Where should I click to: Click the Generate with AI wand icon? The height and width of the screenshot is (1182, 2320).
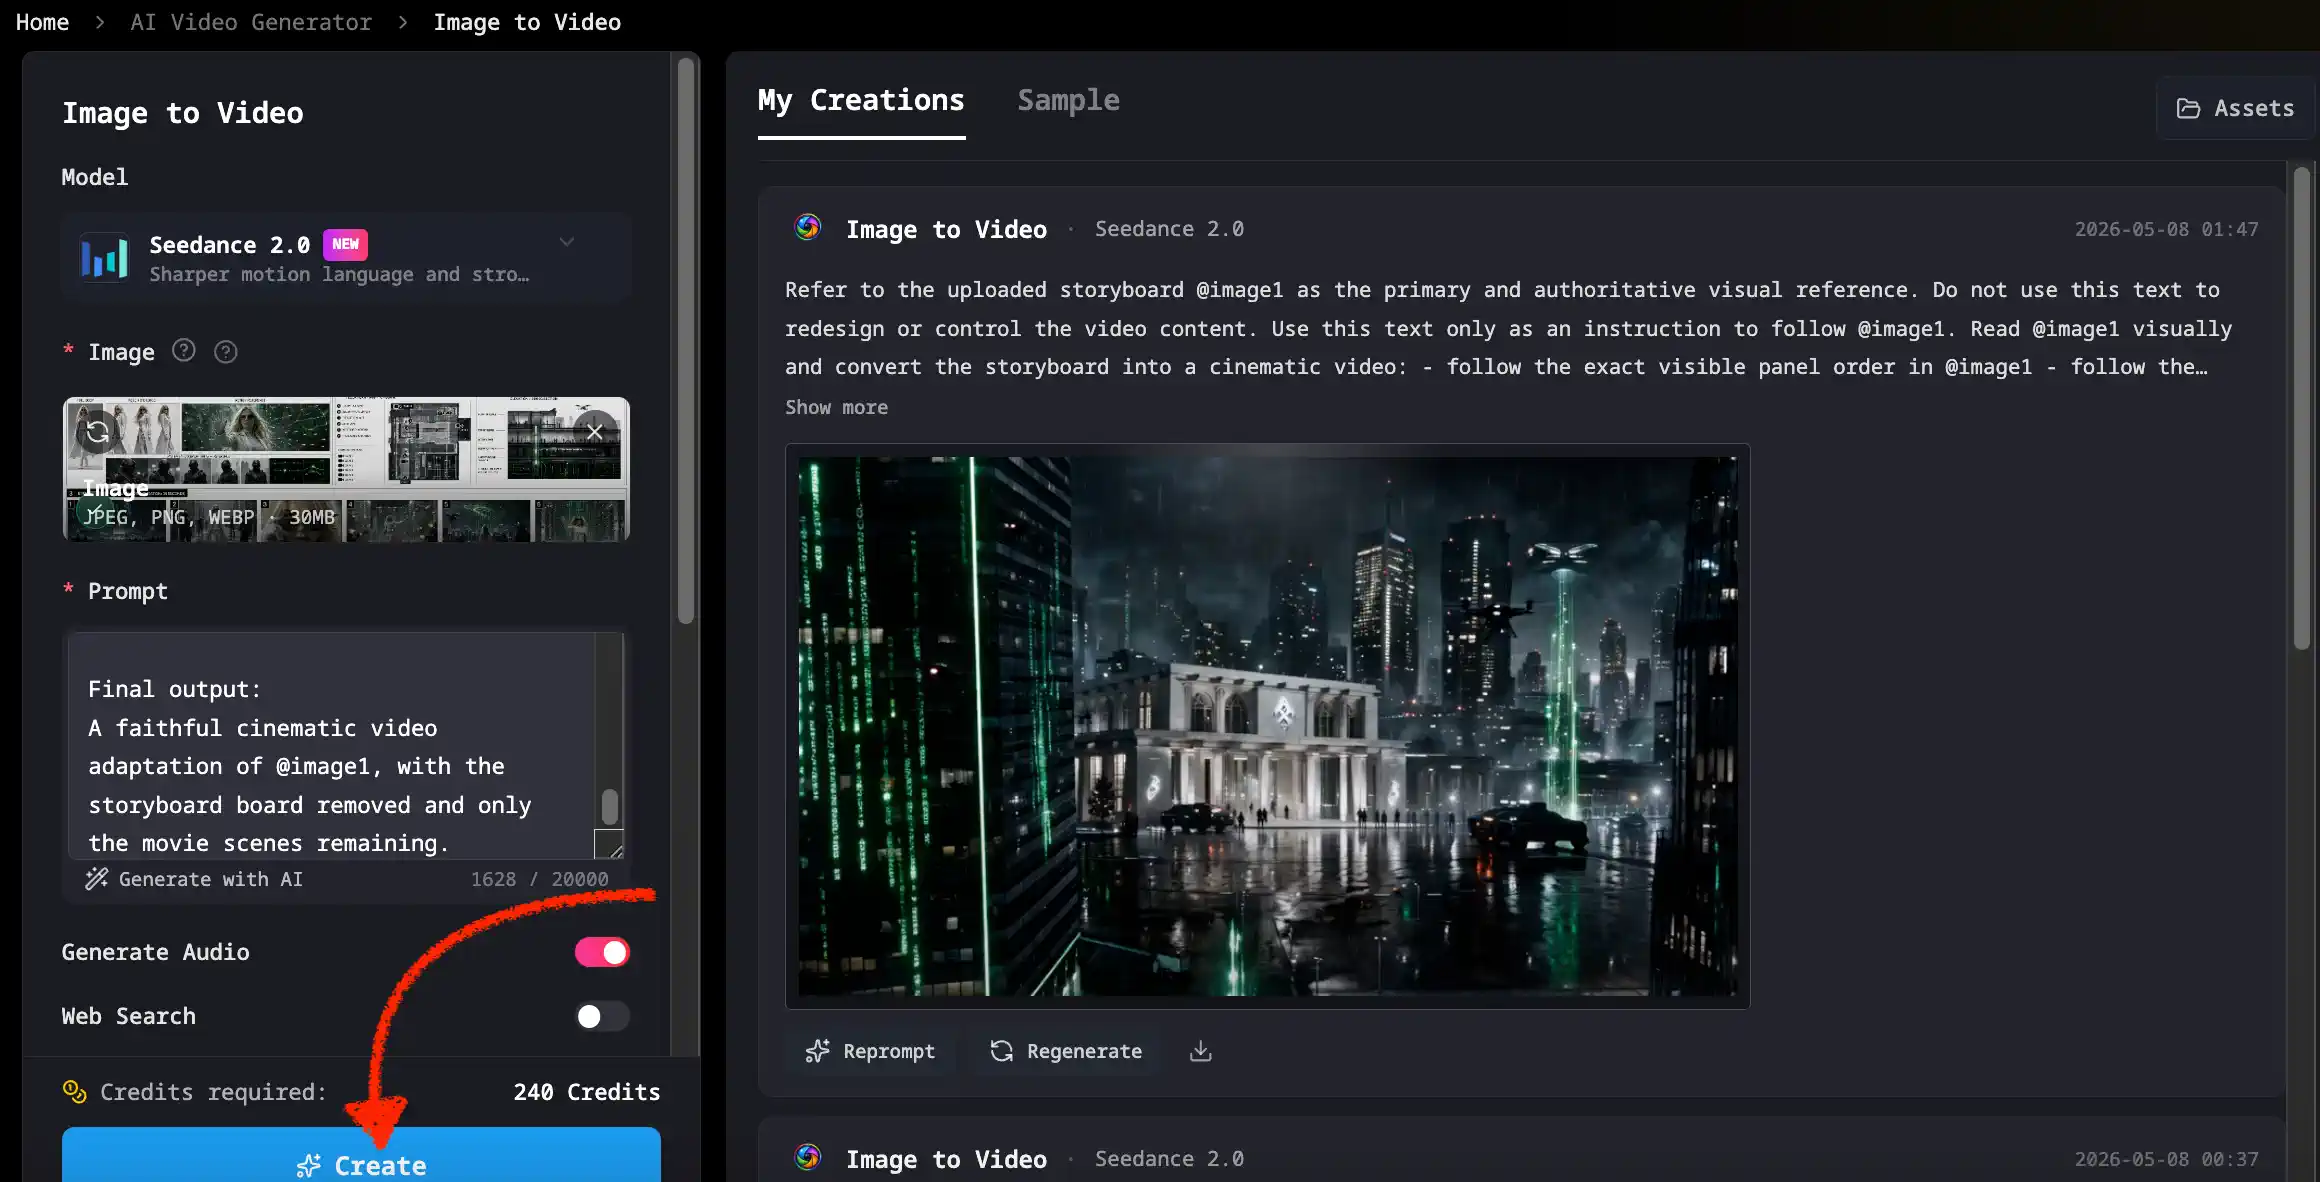pos(96,879)
